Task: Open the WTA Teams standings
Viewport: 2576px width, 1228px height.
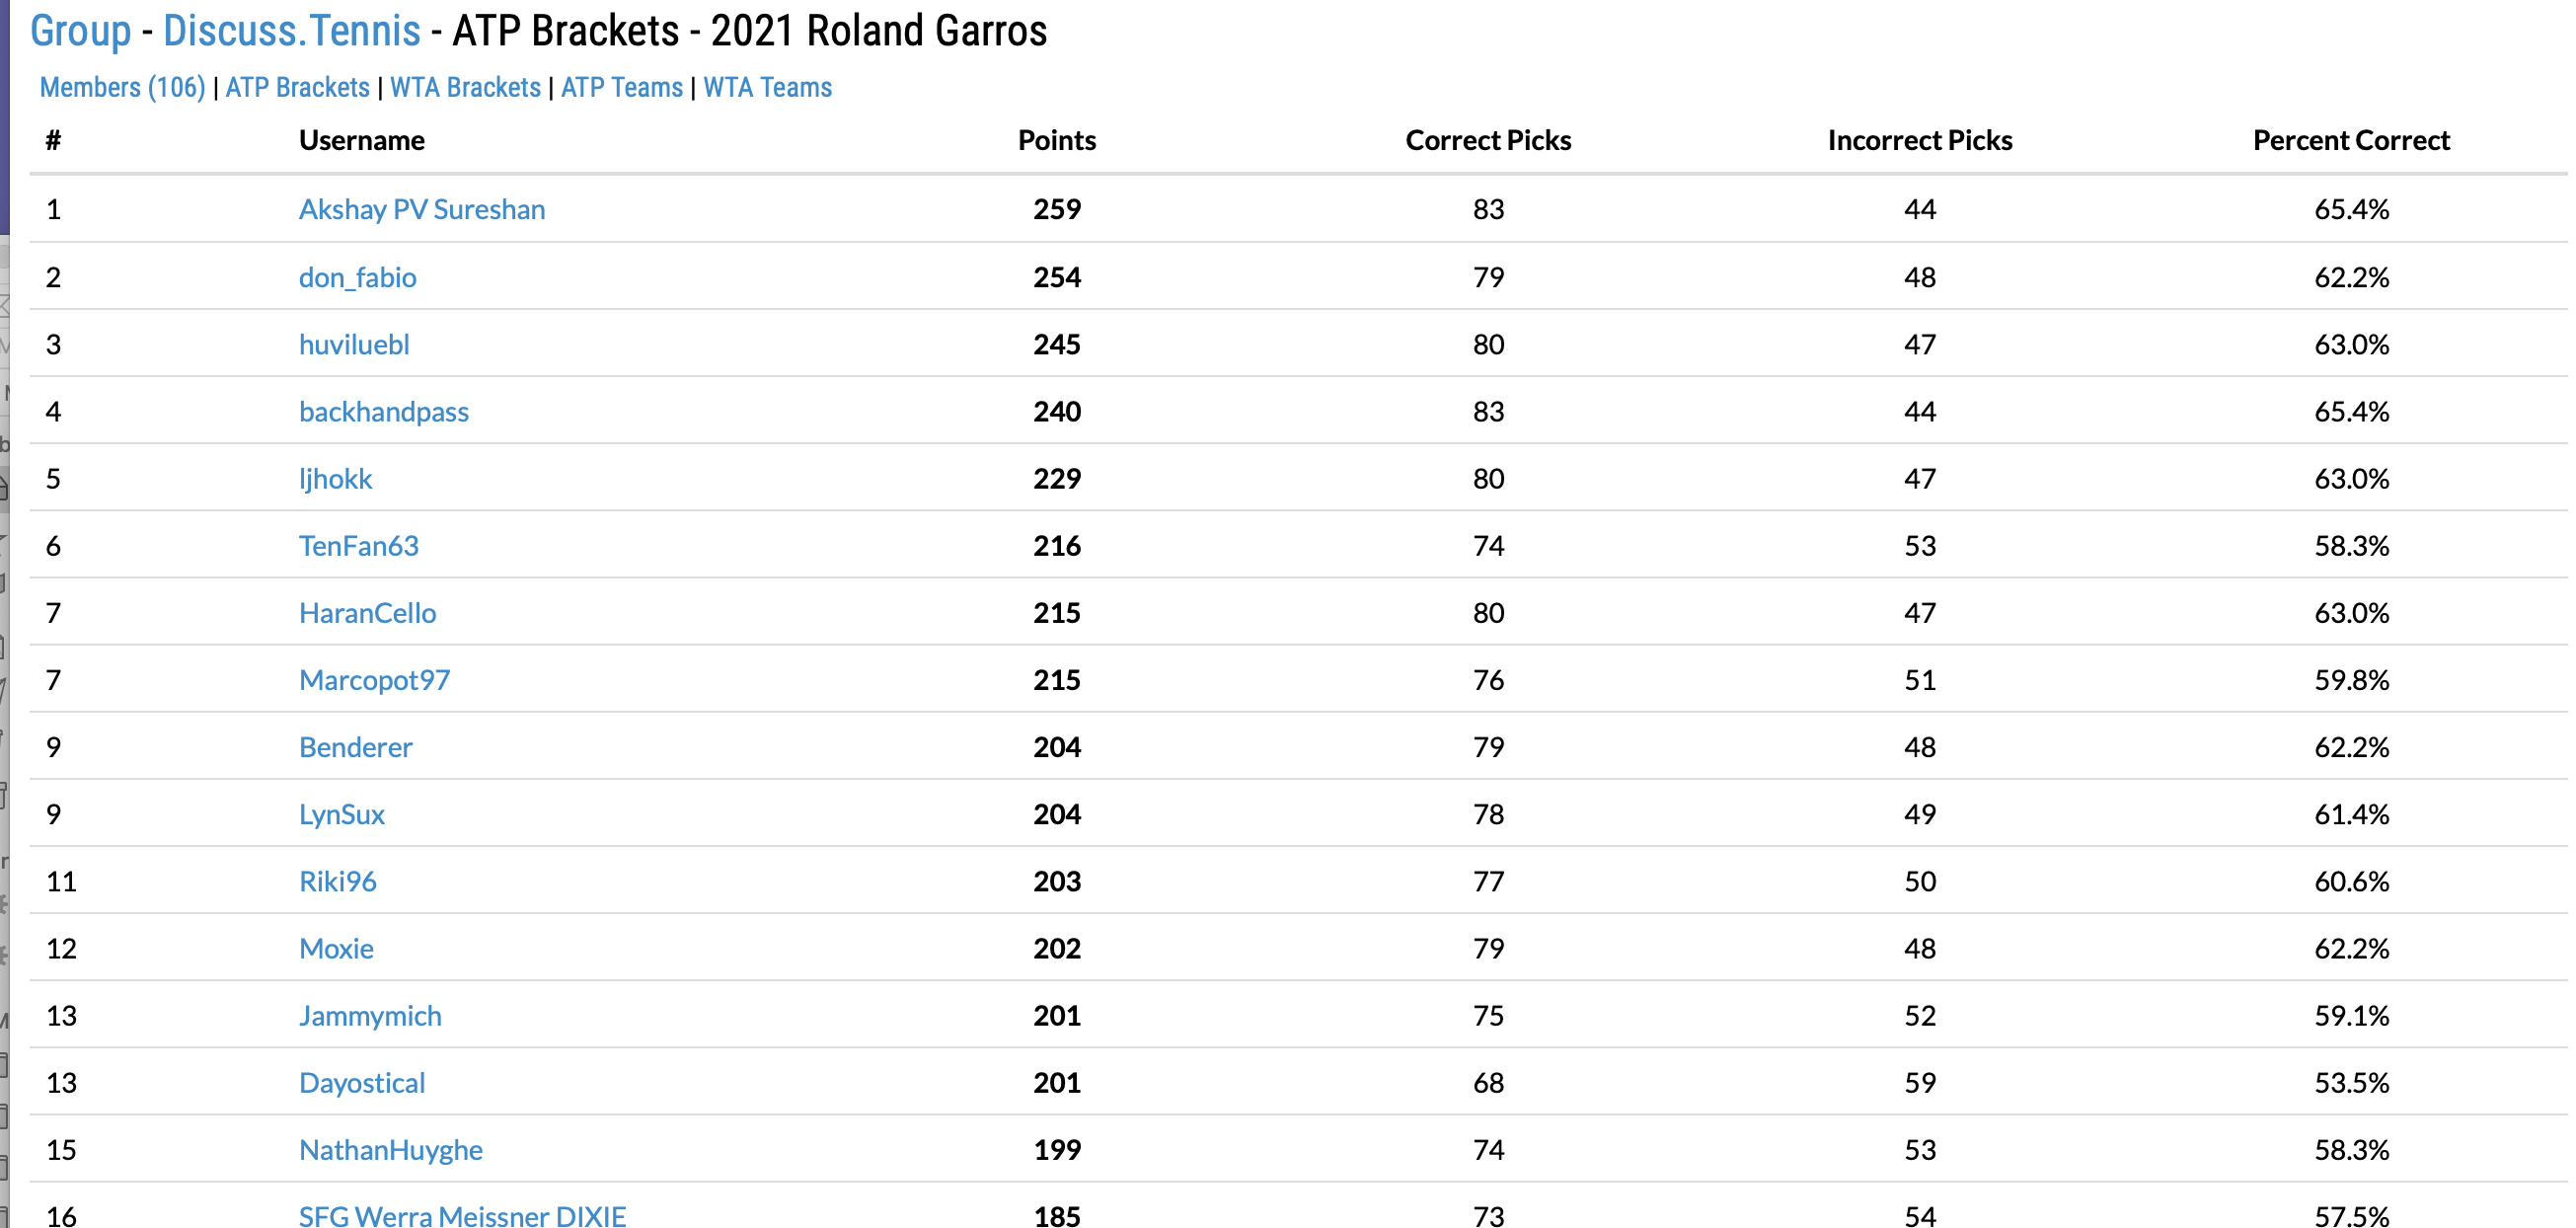Action: click(x=767, y=88)
